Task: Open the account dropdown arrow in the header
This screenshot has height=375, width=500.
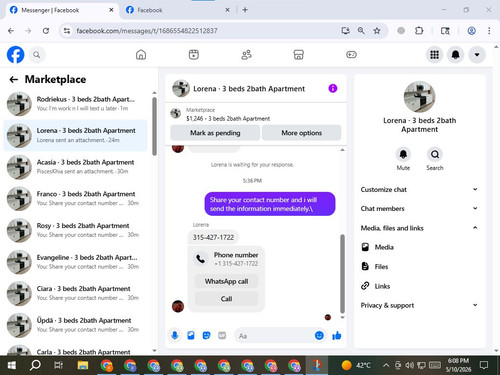Action: 477,55
